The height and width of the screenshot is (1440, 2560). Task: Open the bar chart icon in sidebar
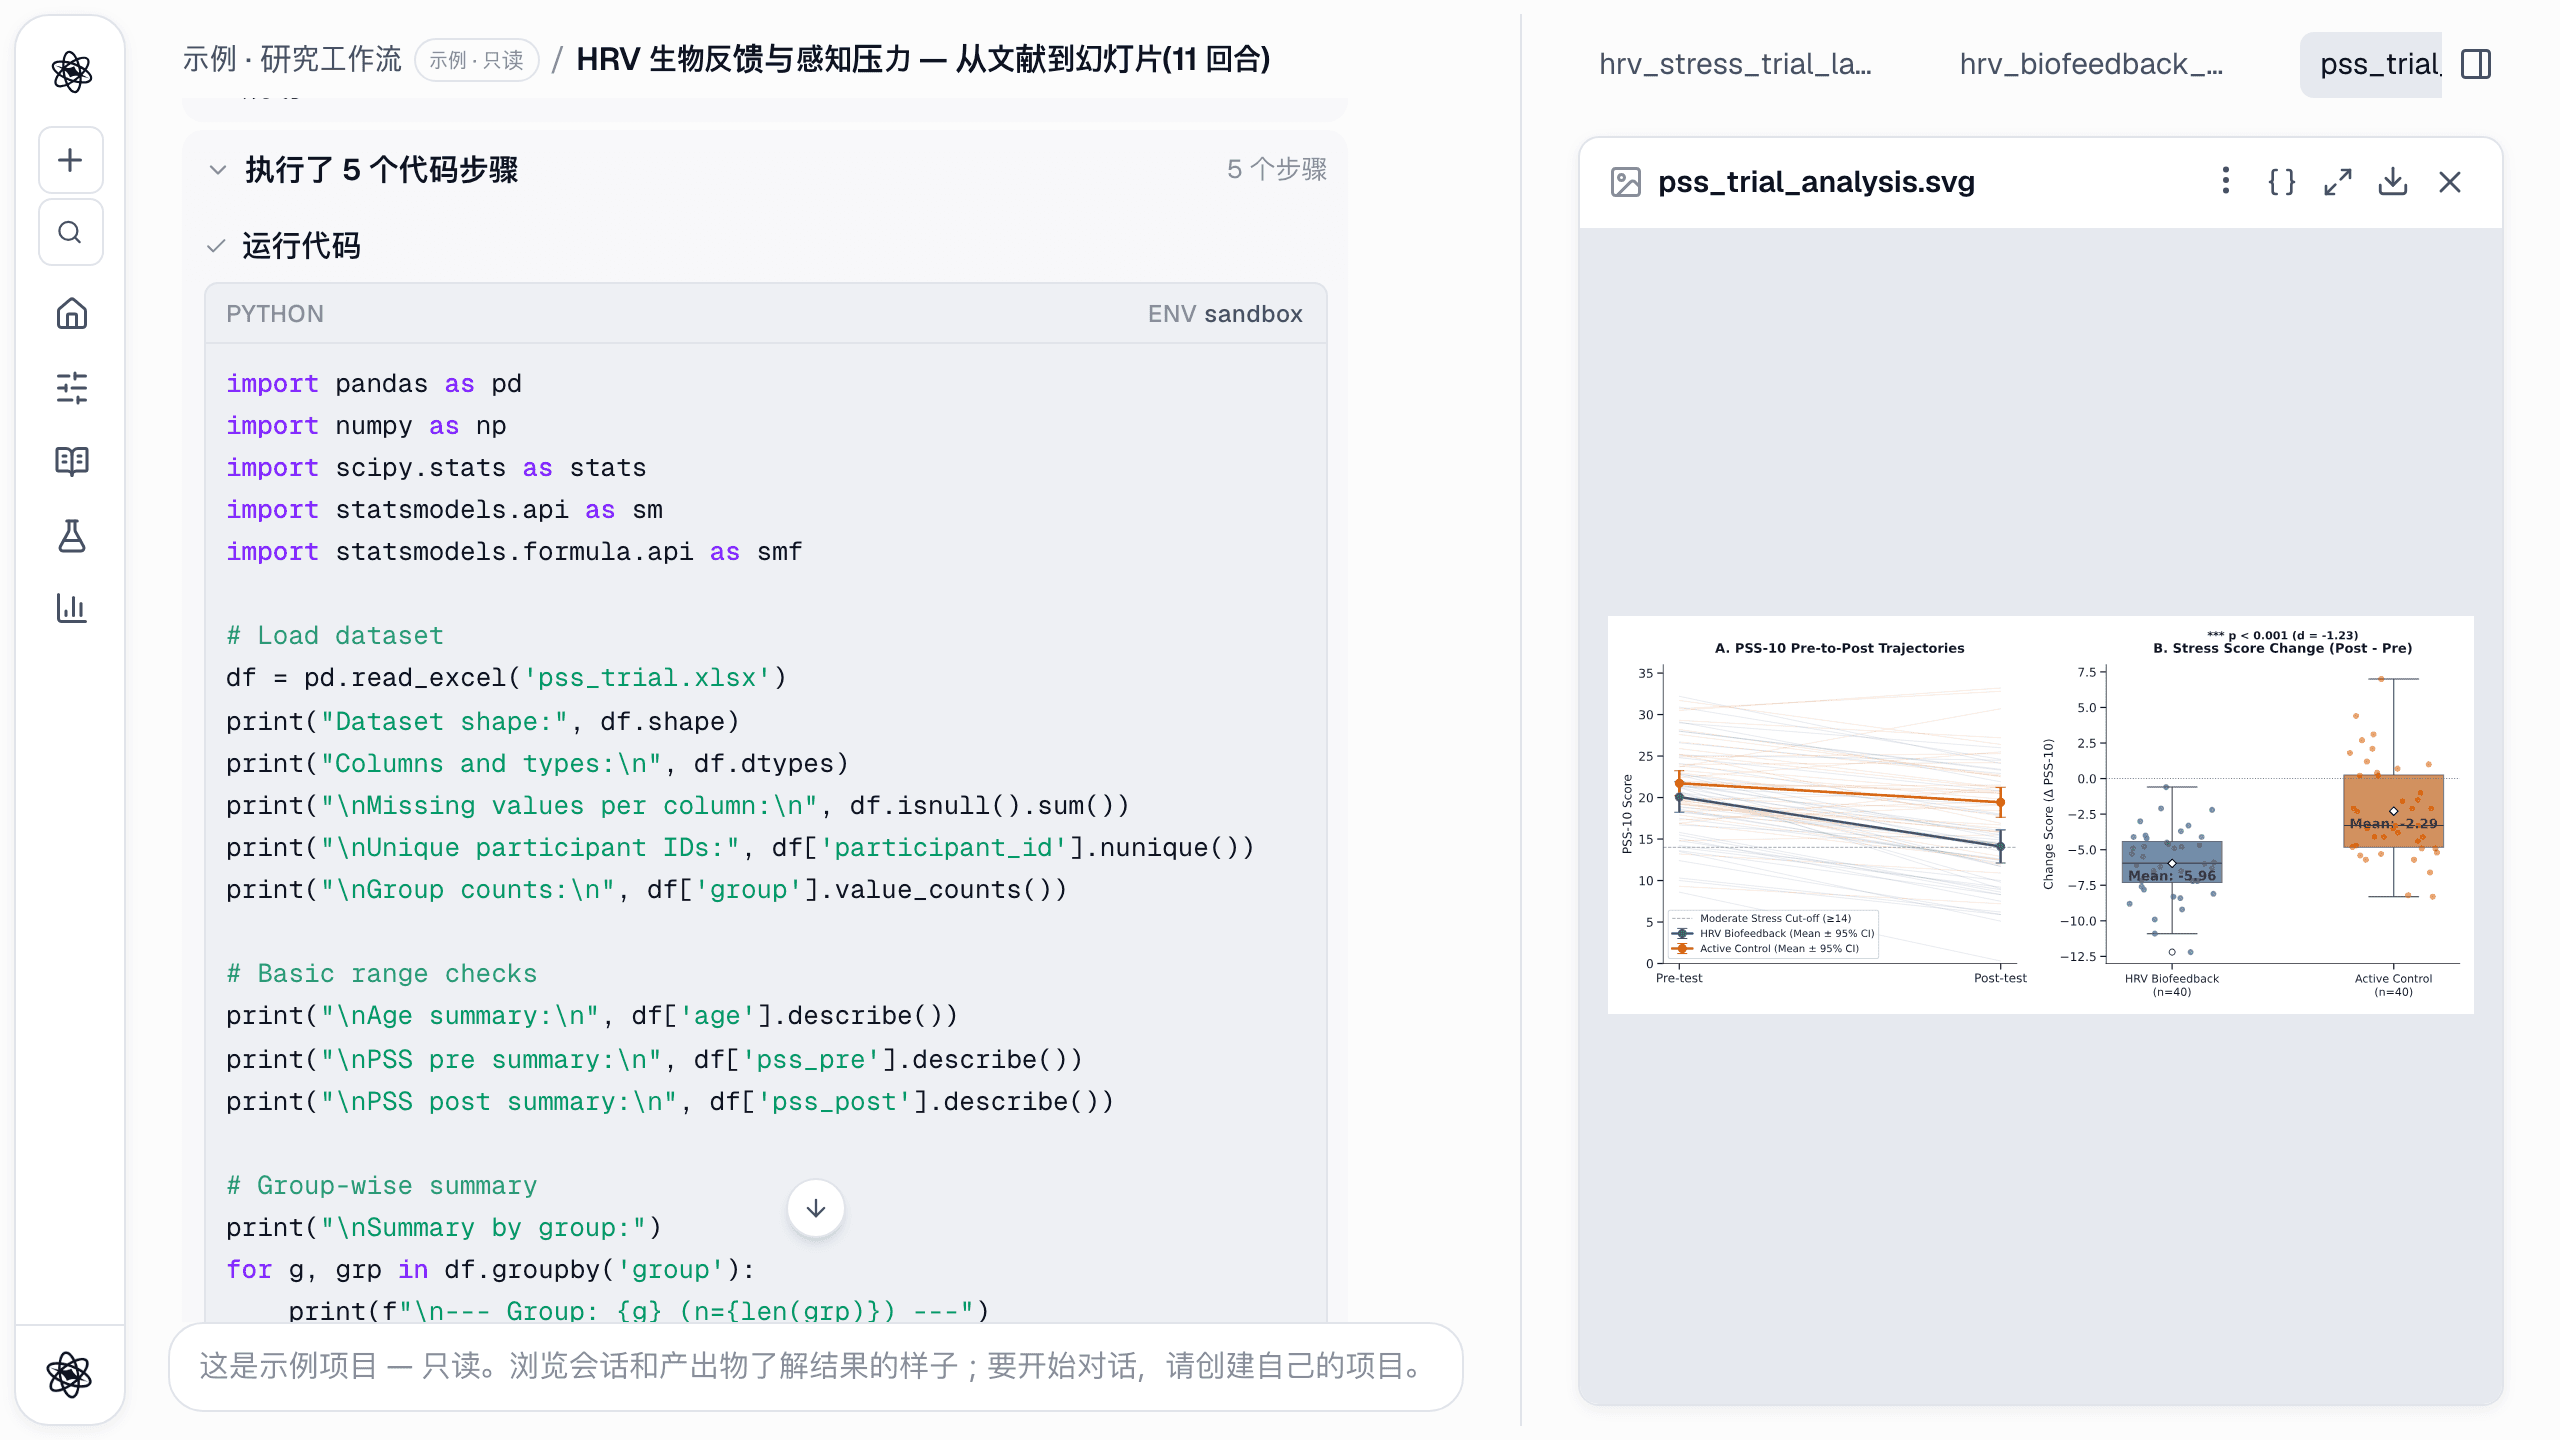(71, 608)
